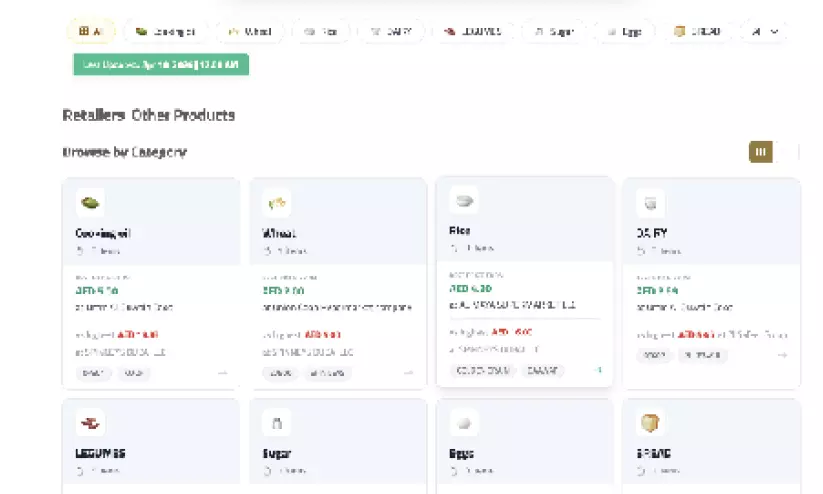This screenshot has height=494, width=823.
Task: Click the LEGUMES card icon
Action: click(x=90, y=422)
